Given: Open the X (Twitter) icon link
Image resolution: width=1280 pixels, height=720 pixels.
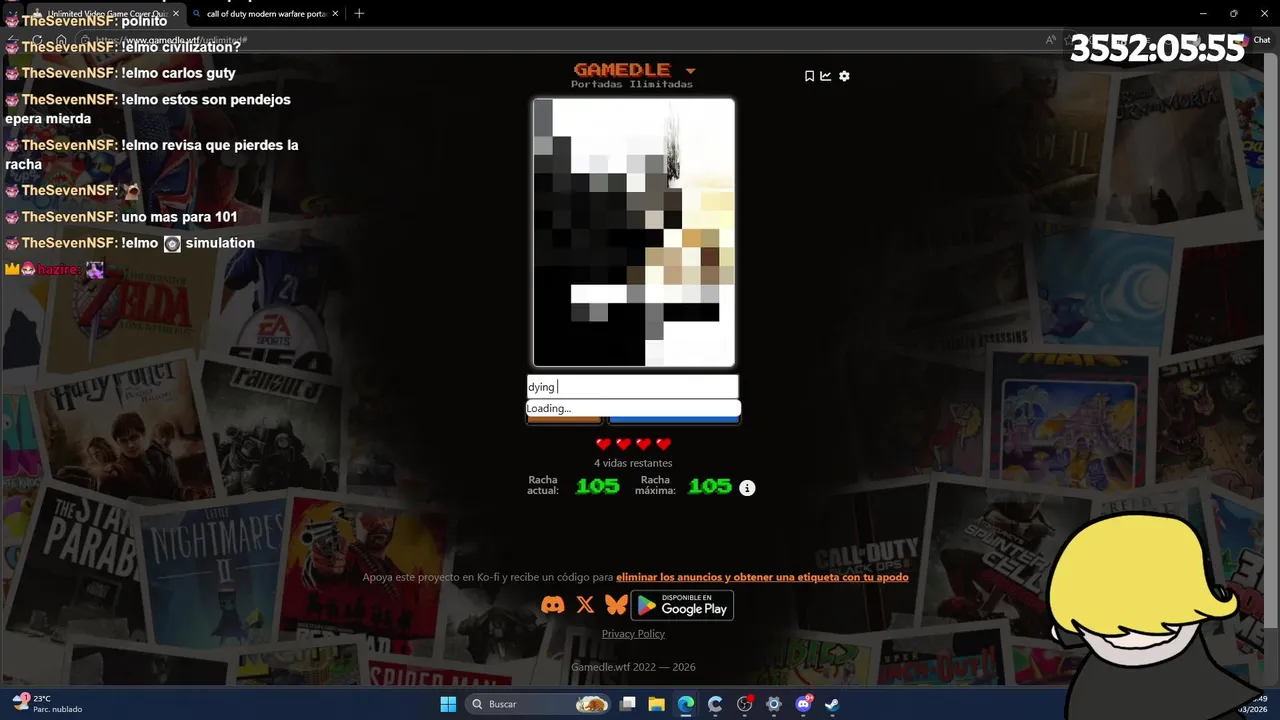Looking at the screenshot, I should tap(585, 605).
